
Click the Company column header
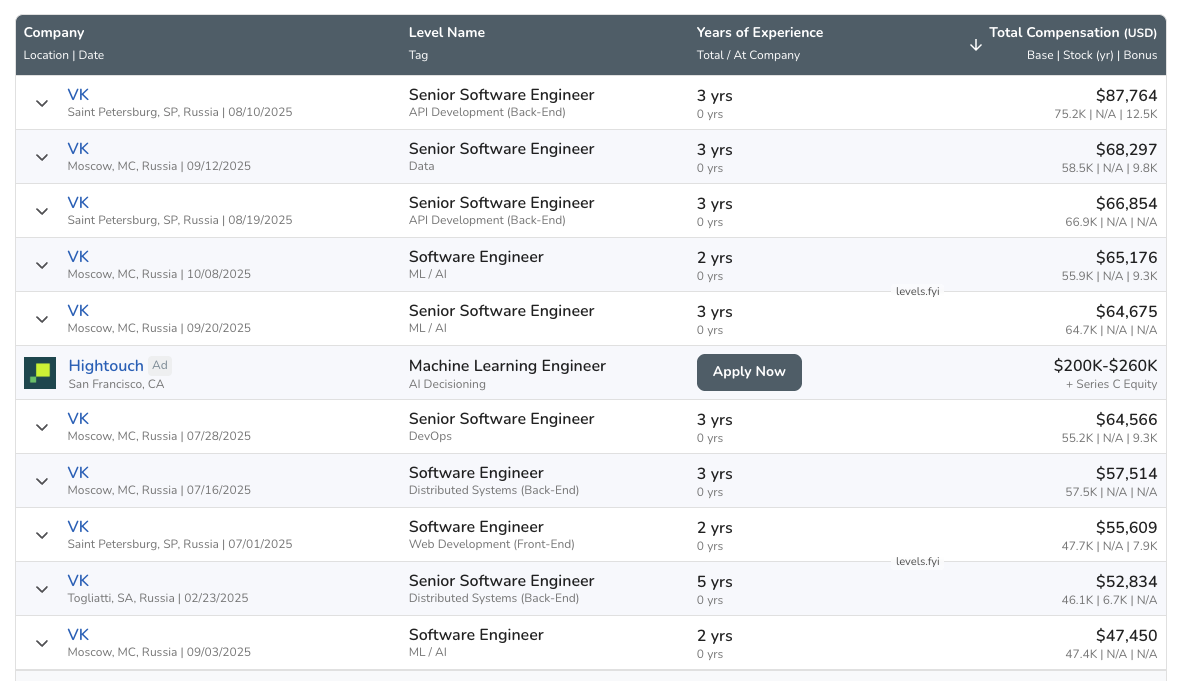[x=54, y=33]
